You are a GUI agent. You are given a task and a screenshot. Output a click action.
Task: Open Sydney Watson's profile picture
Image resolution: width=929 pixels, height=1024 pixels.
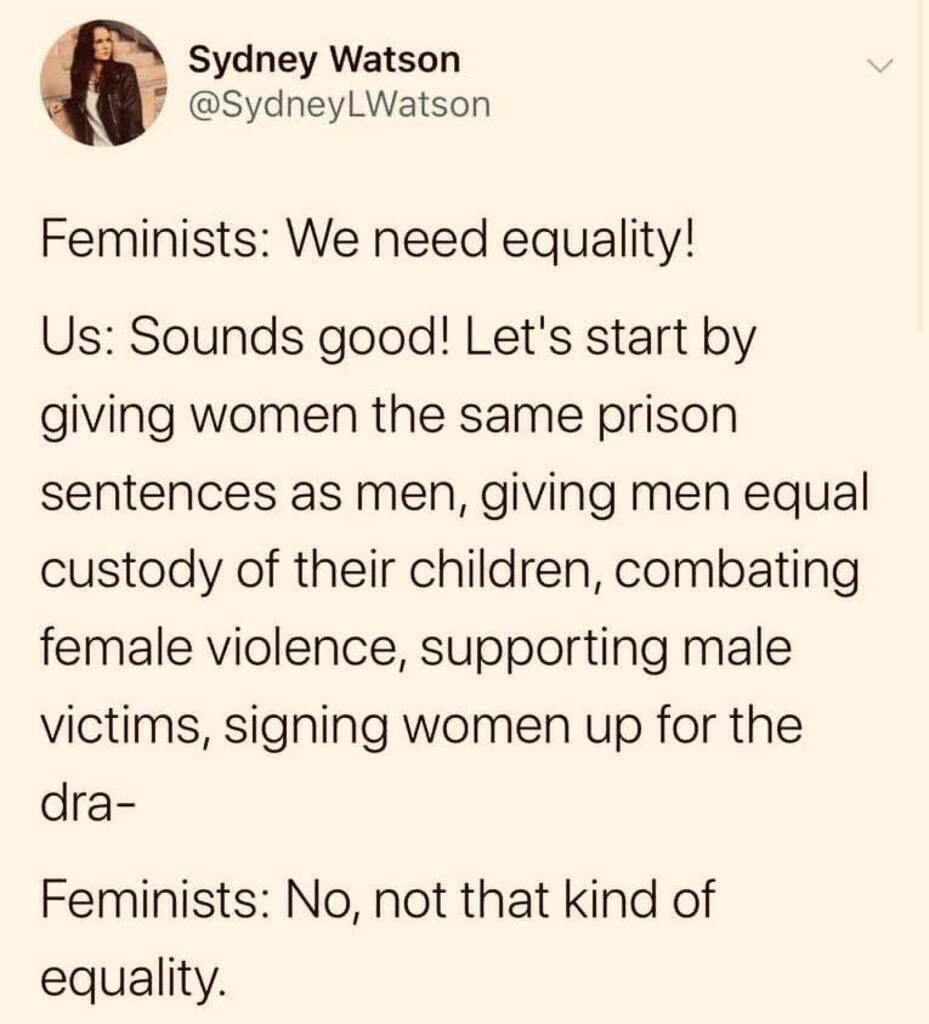tap(101, 84)
